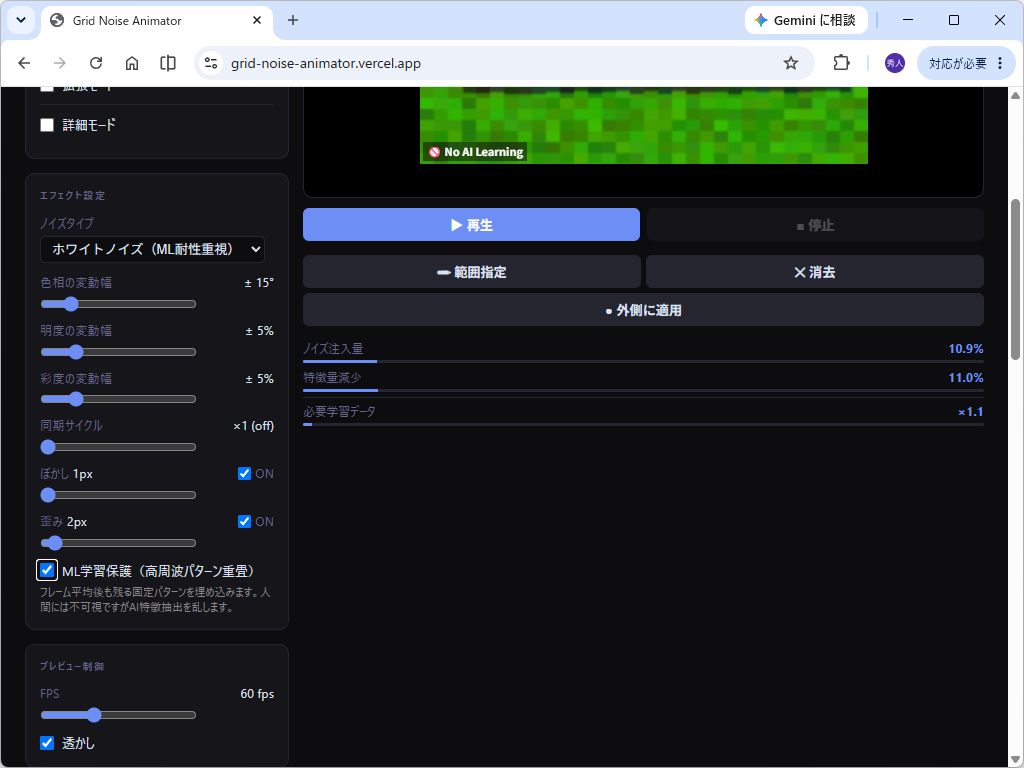The width and height of the screenshot is (1024, 768).
Task: Click the 範囲指定 button
Action: pos(472,272)
